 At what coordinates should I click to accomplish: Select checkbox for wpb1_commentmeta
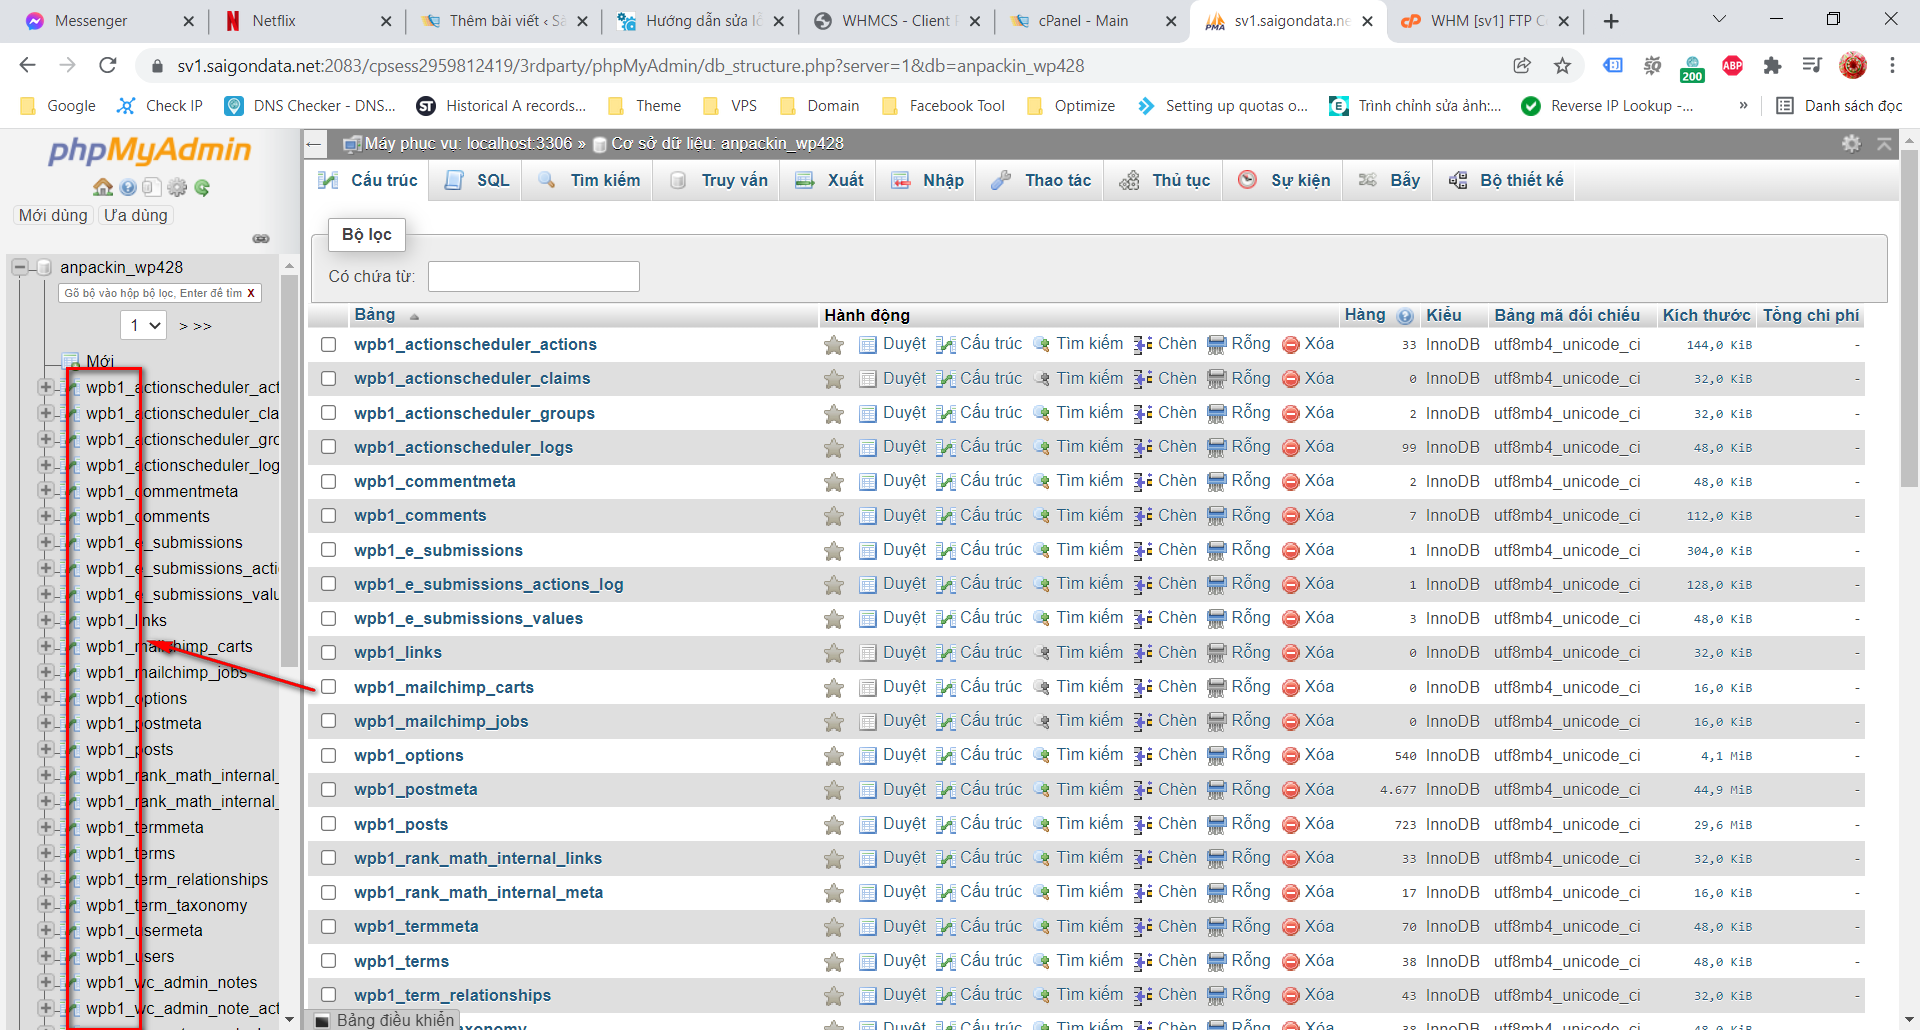pyautogui.click(x=328, y=482)
